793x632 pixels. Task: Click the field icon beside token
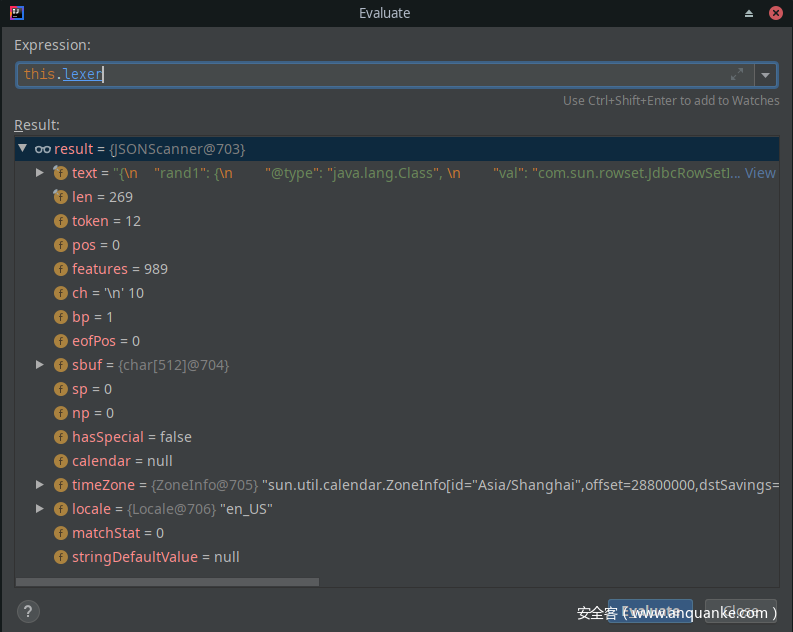coord(60,221)
